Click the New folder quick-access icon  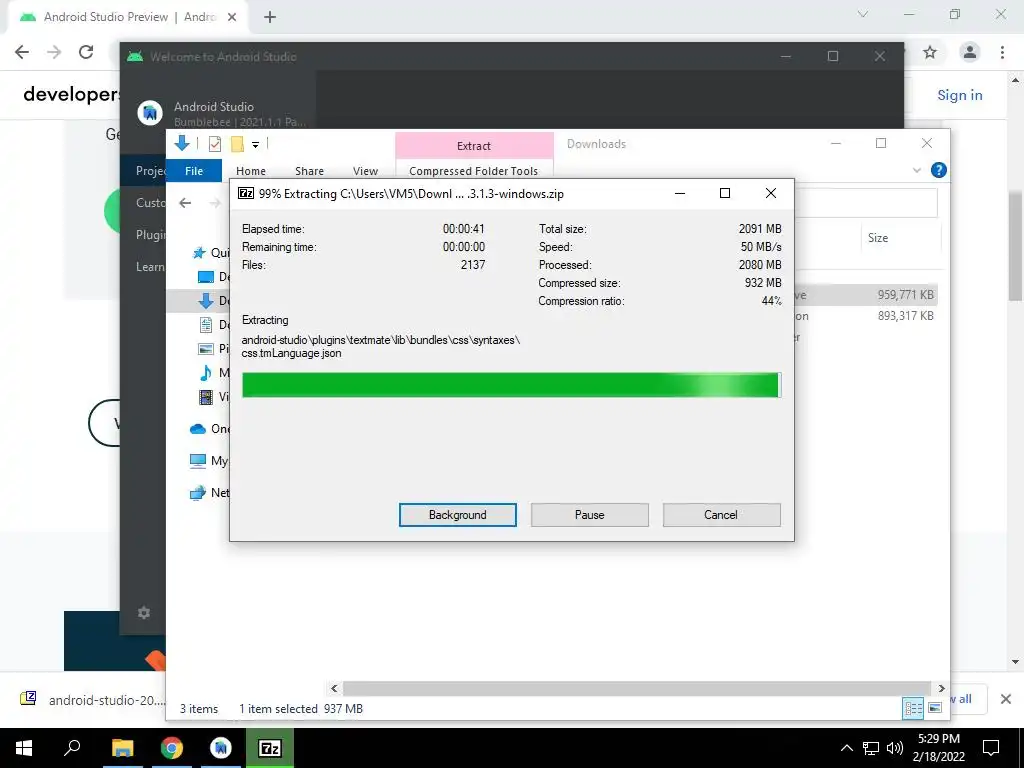pos(237,144)
